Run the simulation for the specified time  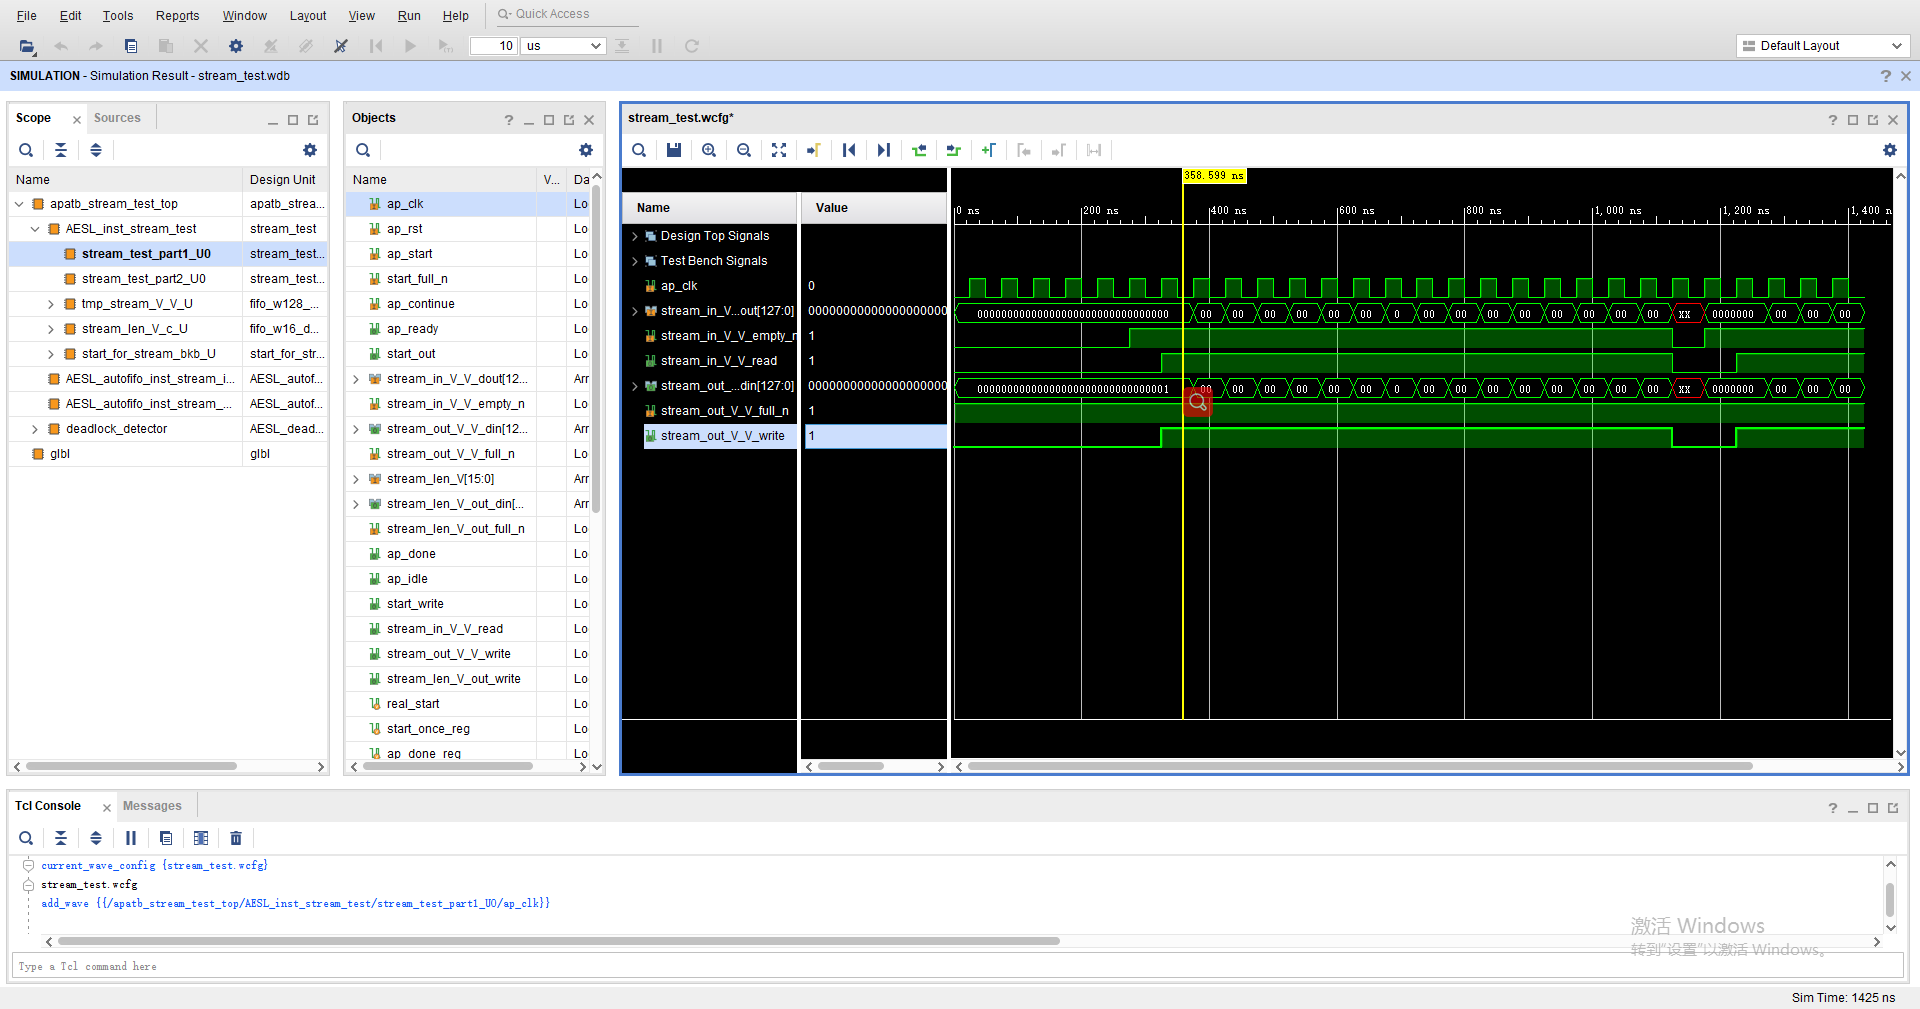[445, 46]
